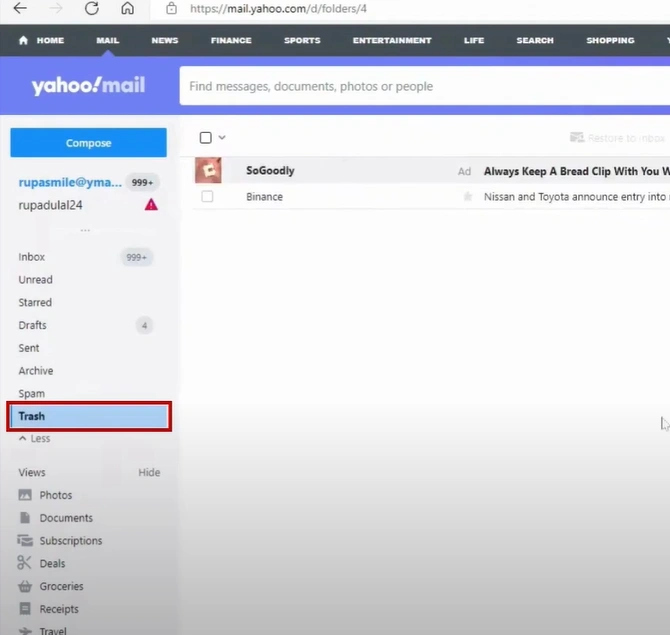Open the ENTERTAINMENT navigation tab
This screenshot has width=670, height=635.
[x=392, y=40]
